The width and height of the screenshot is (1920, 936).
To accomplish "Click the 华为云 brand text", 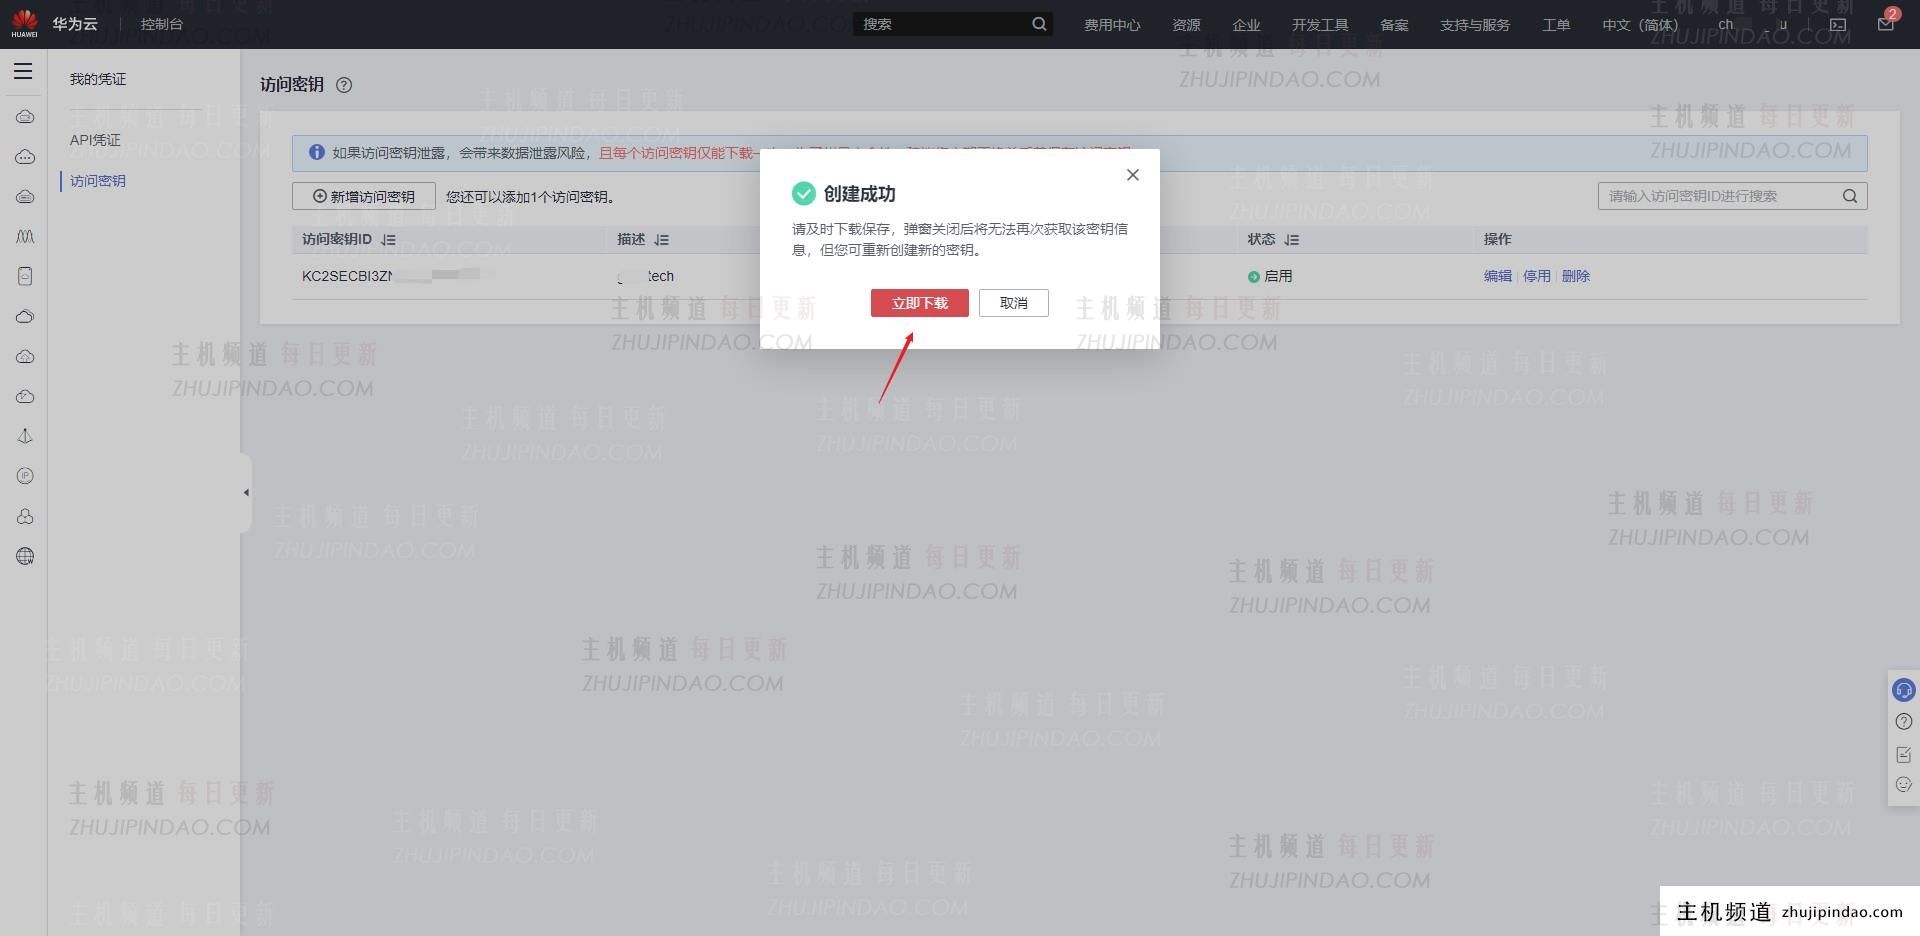I will (75, 24).
